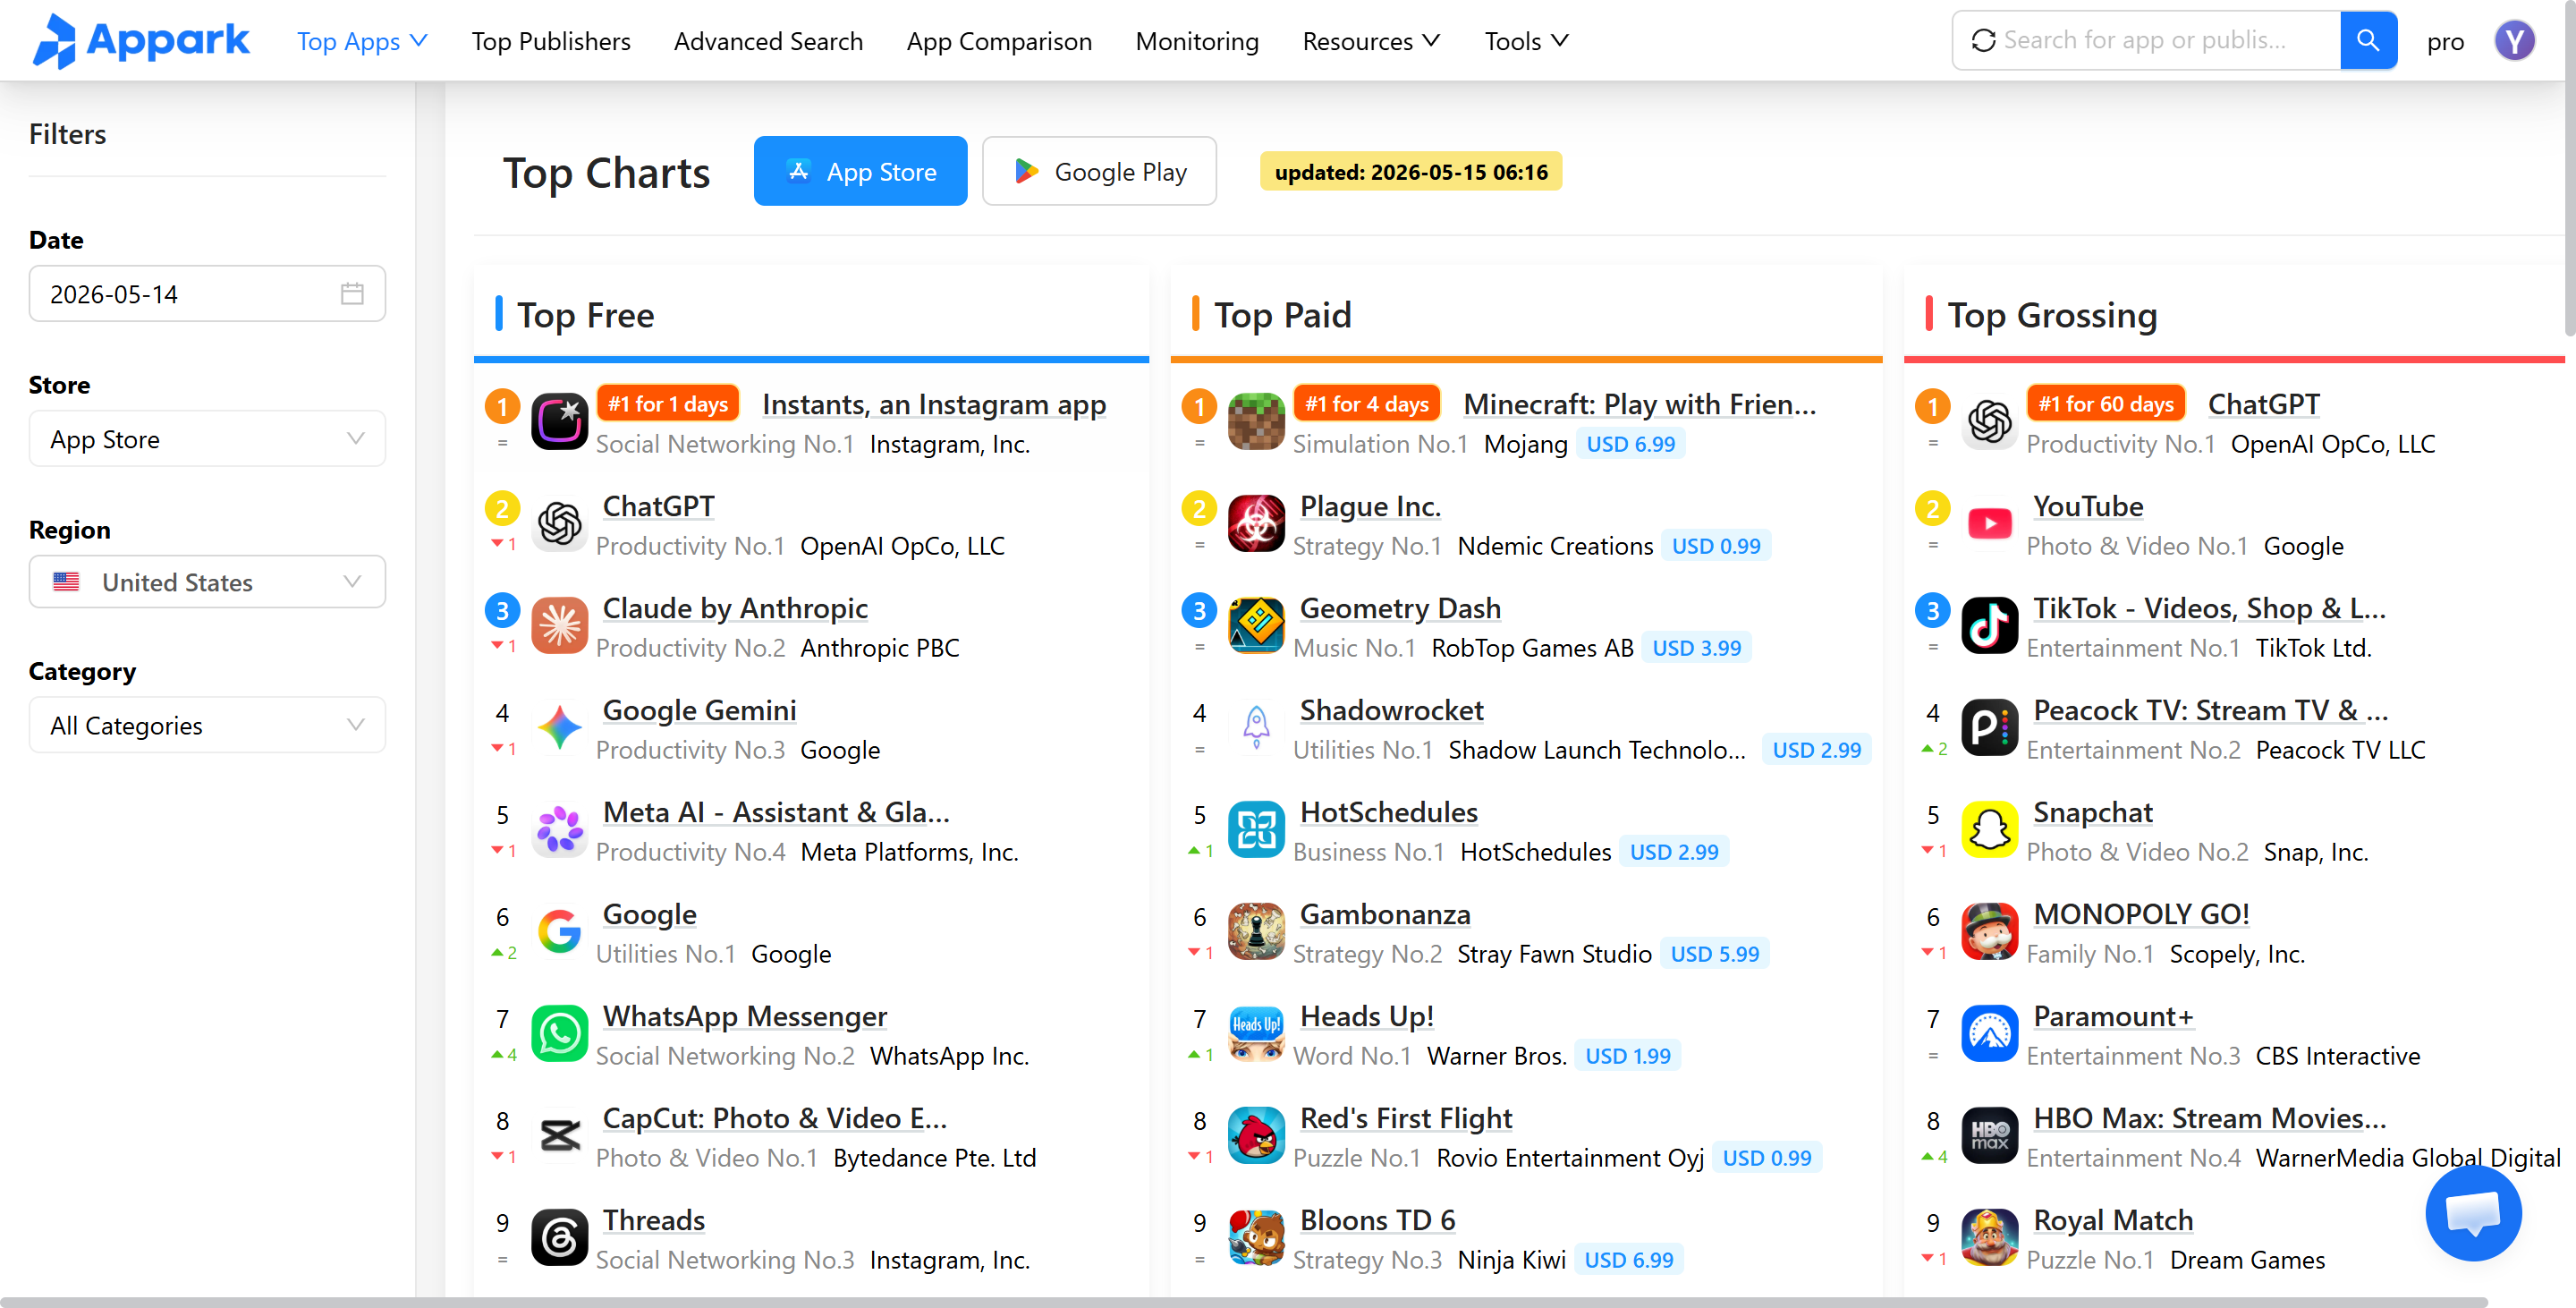Click the HotSchedules app icon
This screenshot has height=1308, width=2576.
click(x=1256, y=830)
